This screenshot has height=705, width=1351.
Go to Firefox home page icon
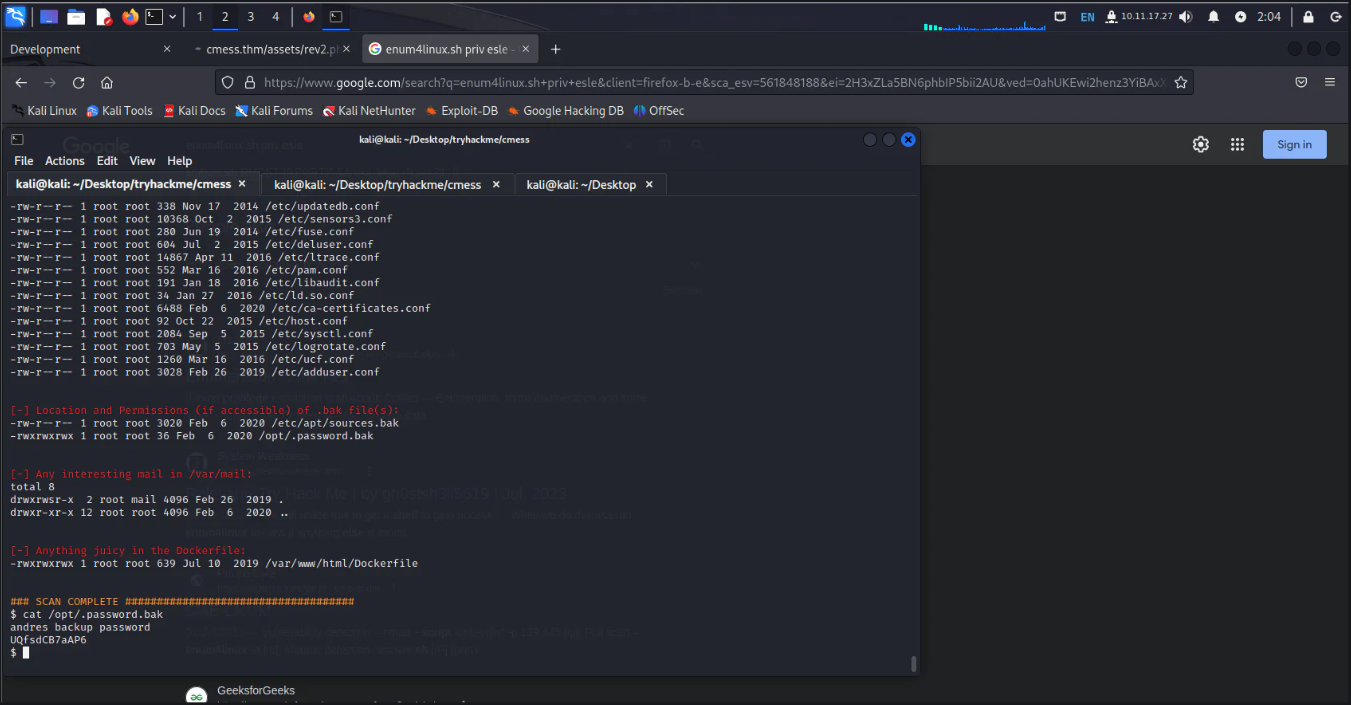[107, 83]
